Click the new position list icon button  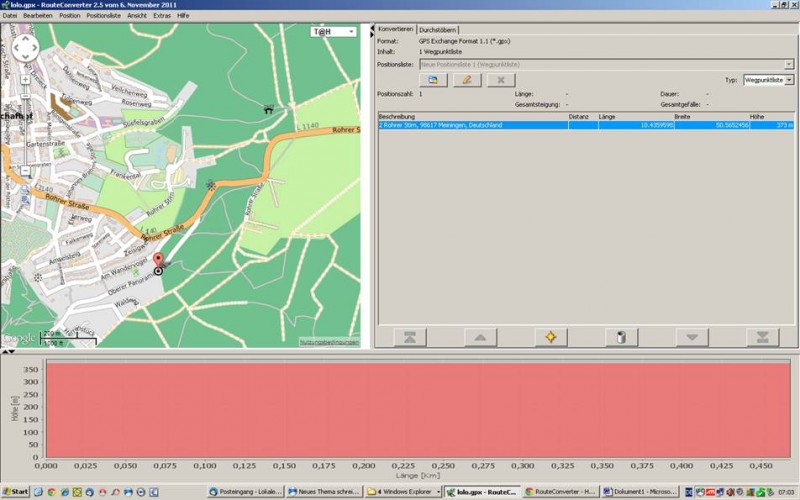[x=432, y=79]
